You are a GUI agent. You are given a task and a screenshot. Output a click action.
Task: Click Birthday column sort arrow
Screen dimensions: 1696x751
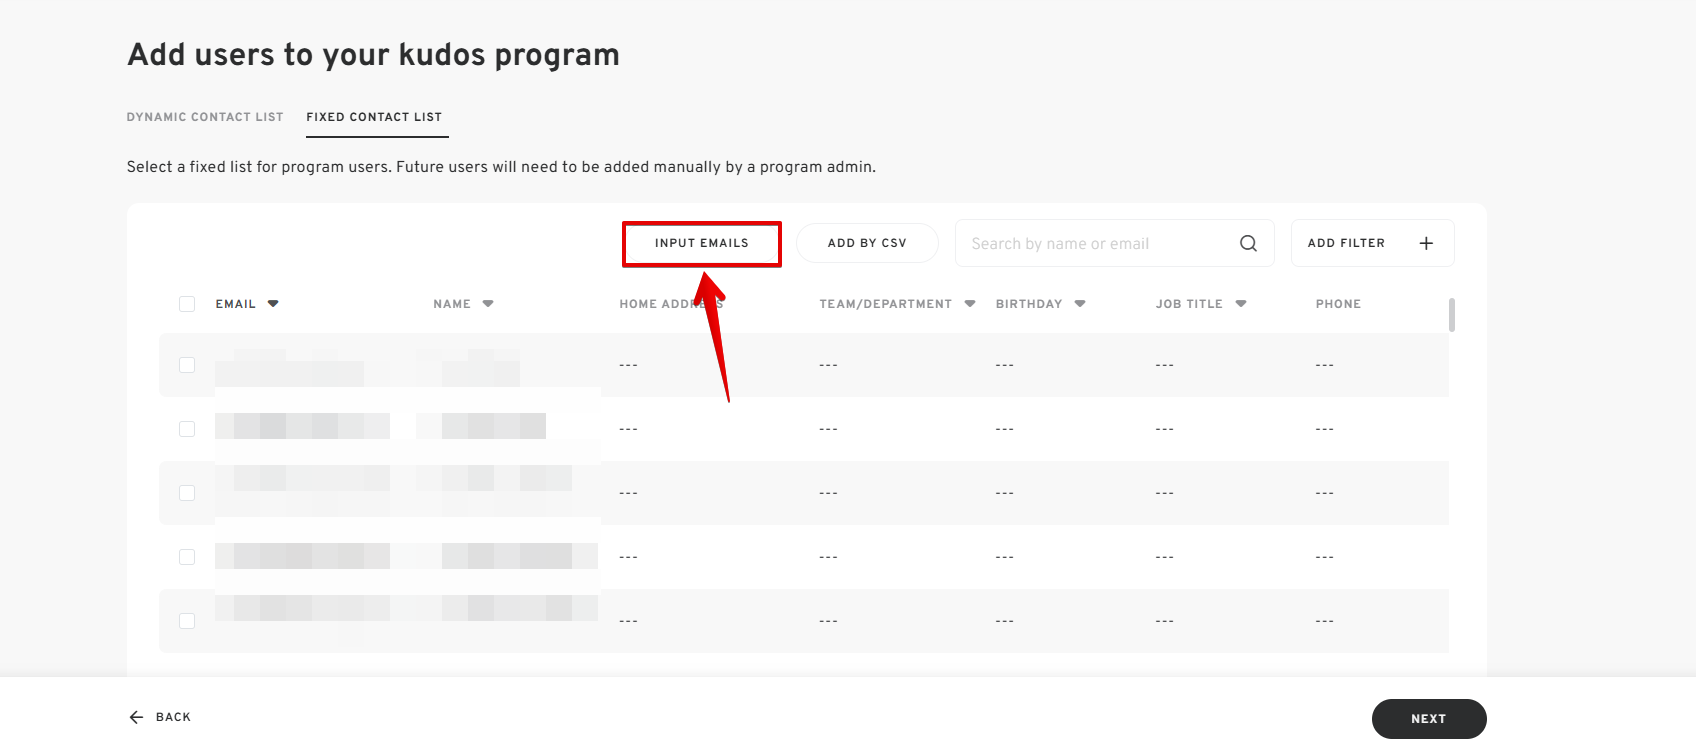1080,304
